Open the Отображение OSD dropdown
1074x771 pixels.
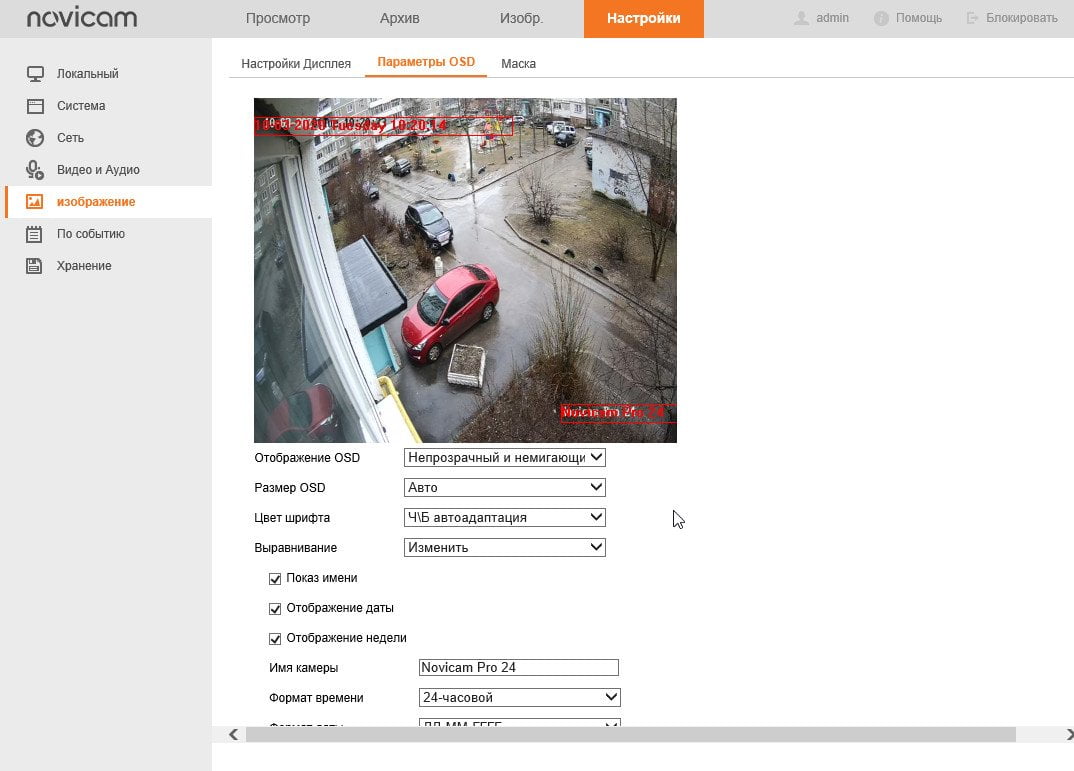click(505, 457)
